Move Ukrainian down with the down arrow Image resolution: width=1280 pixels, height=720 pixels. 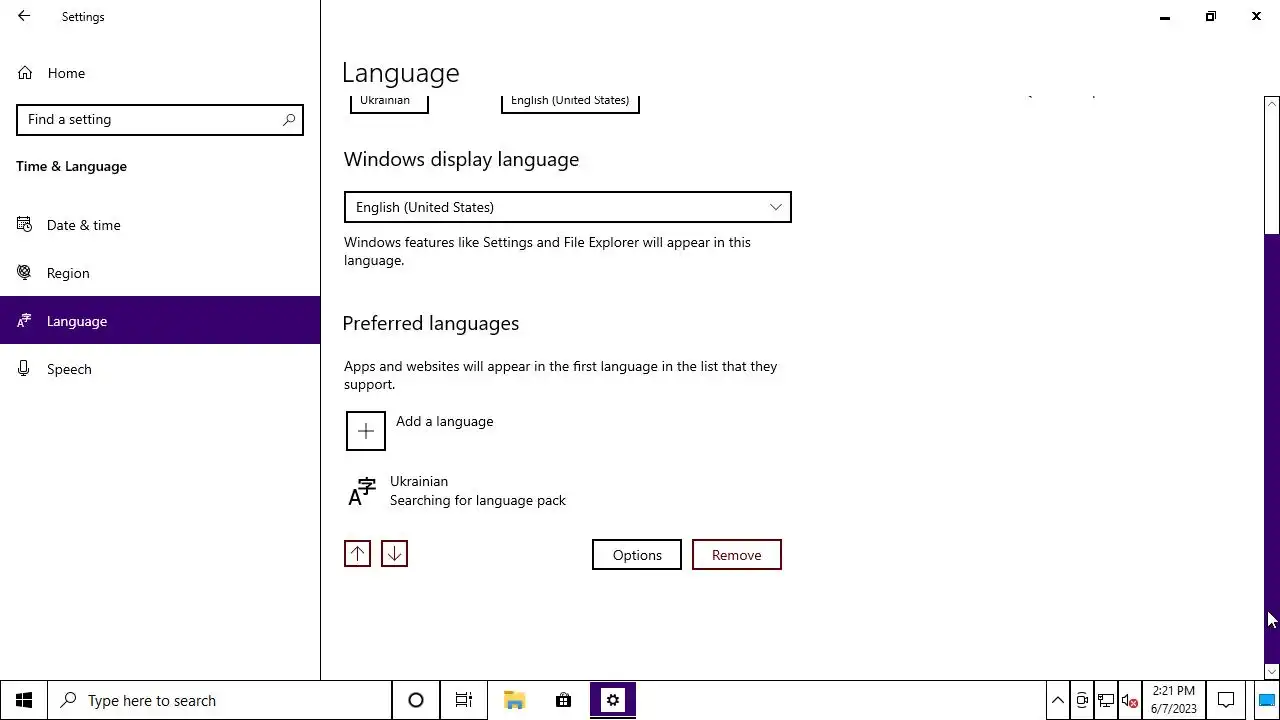(x=394, y=554)
